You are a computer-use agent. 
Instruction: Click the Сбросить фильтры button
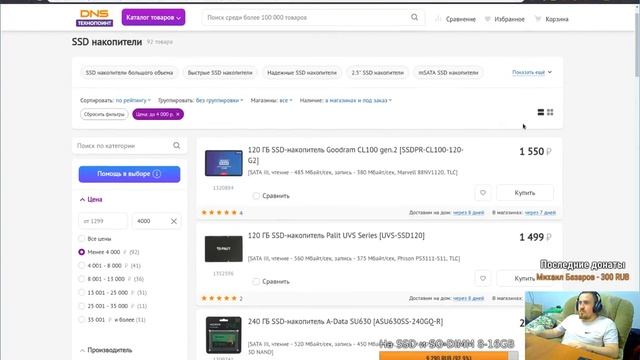point(104,114)
